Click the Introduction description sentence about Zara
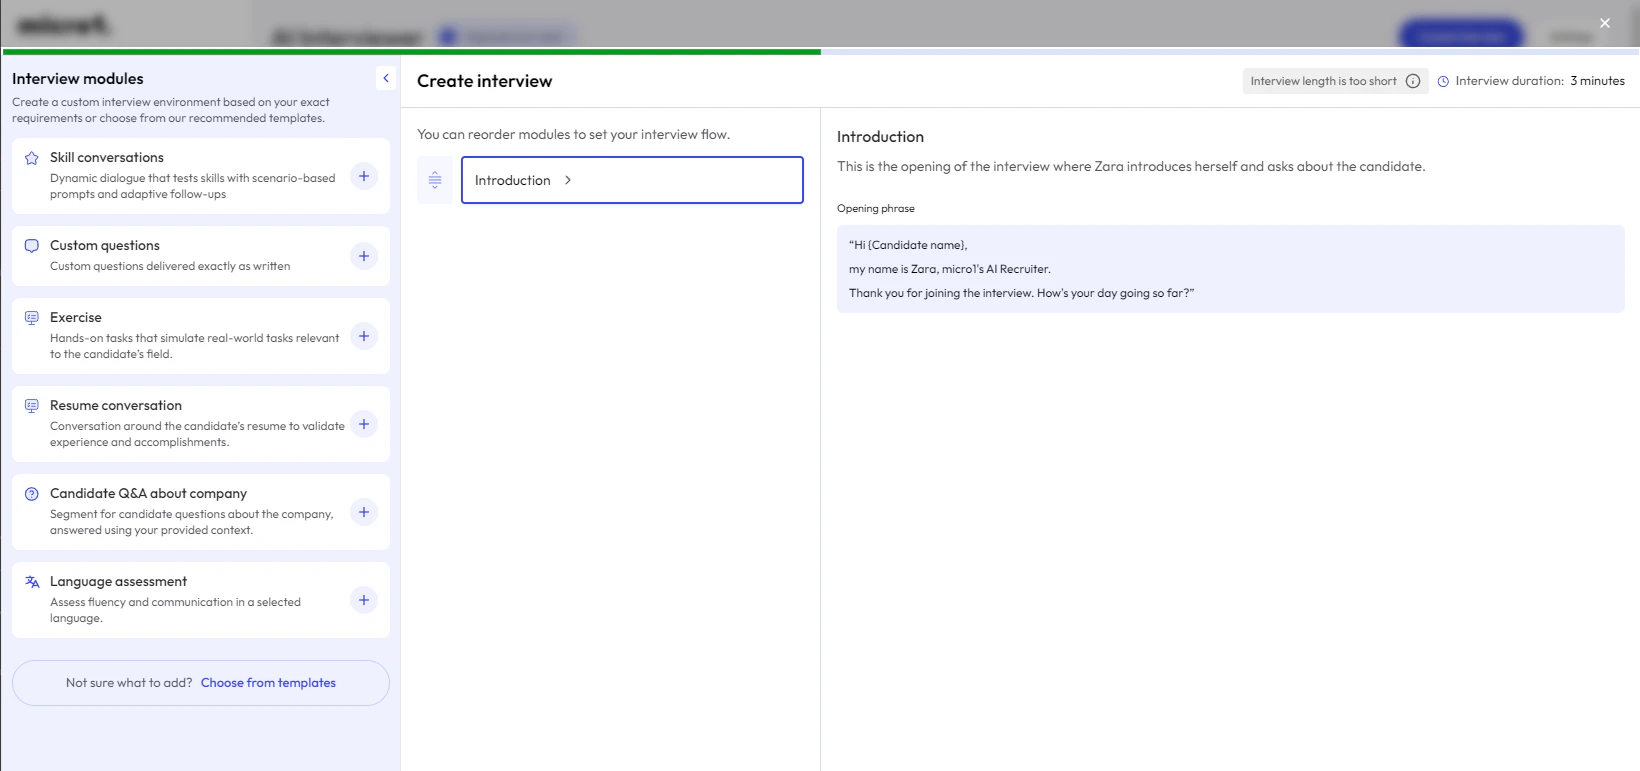Image resolution: width=1640 pixels, height=771 pixels. 1131,167
